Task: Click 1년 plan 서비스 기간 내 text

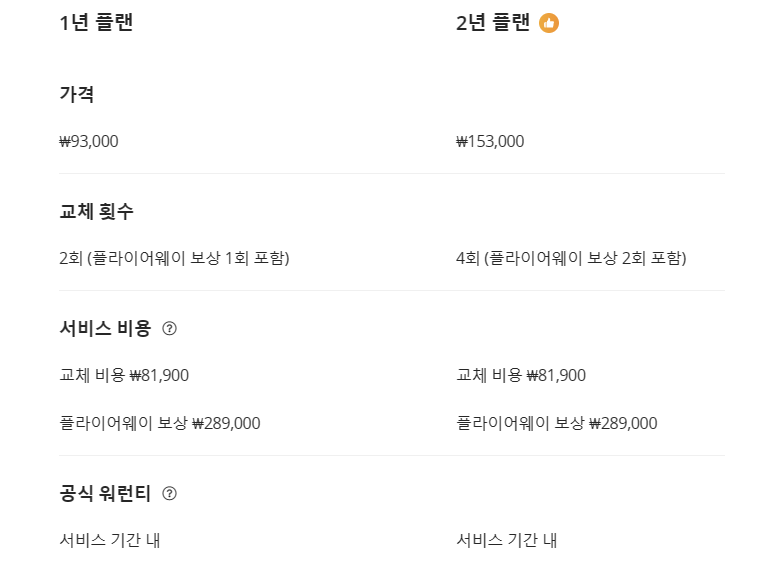Action: (x=110, y=540)
